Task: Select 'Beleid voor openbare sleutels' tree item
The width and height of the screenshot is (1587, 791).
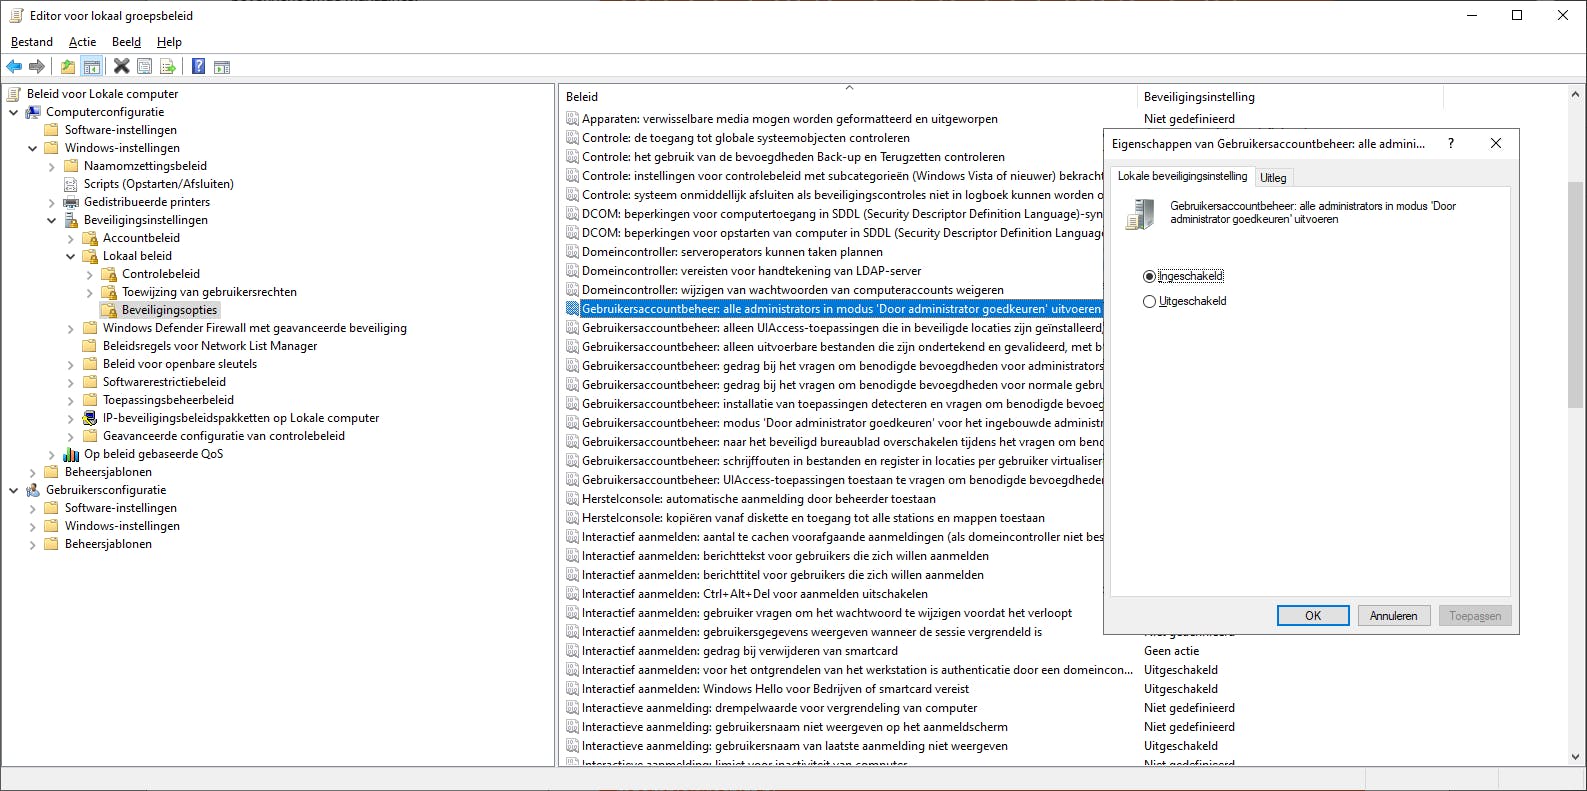Action: click(180, 364)
